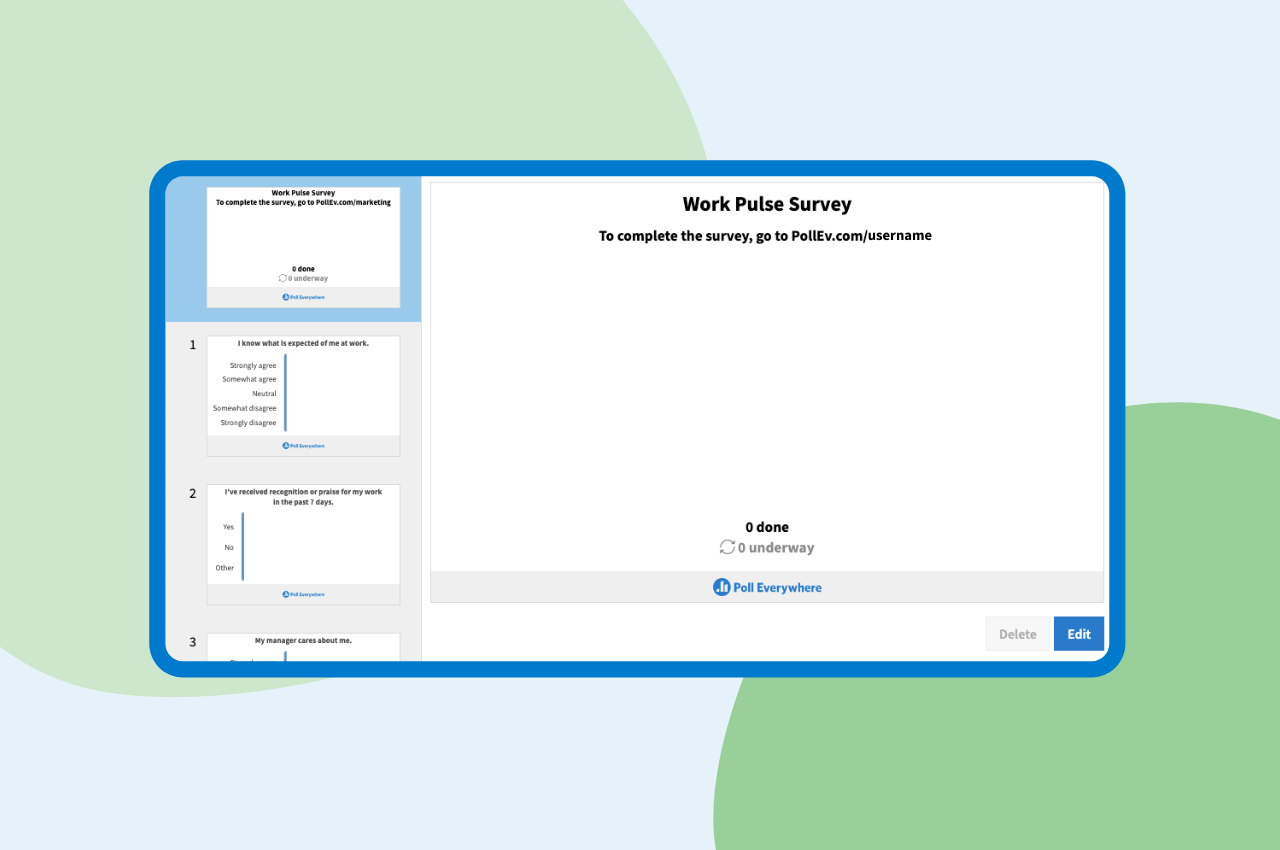Open slide 1 'I know what is expected' thumbnail
The height and width of the screenshot is (850, 1280).
pos(303,396)
